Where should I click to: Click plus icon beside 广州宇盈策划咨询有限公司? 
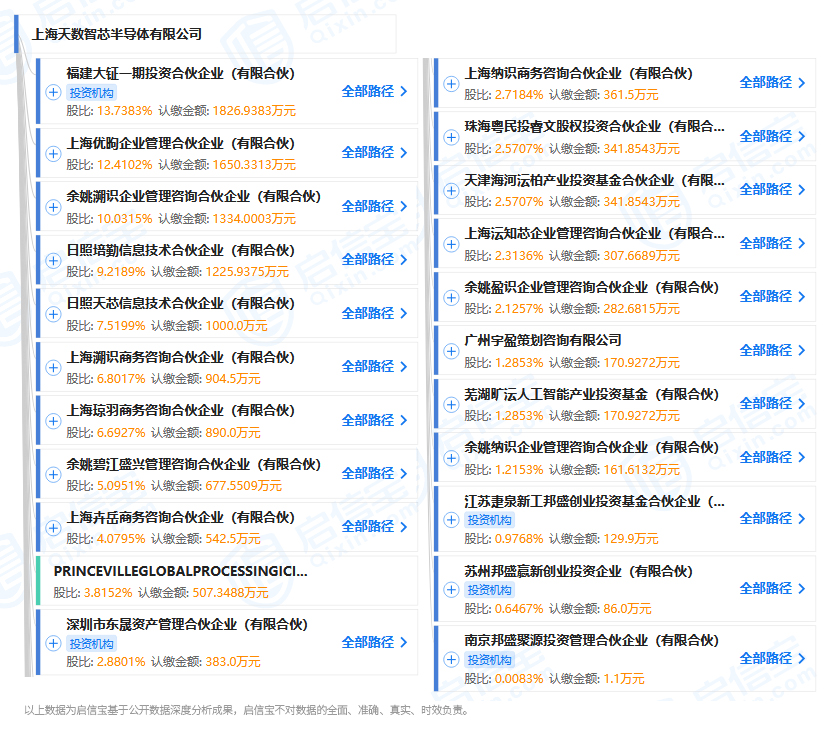tap(451, 351)
